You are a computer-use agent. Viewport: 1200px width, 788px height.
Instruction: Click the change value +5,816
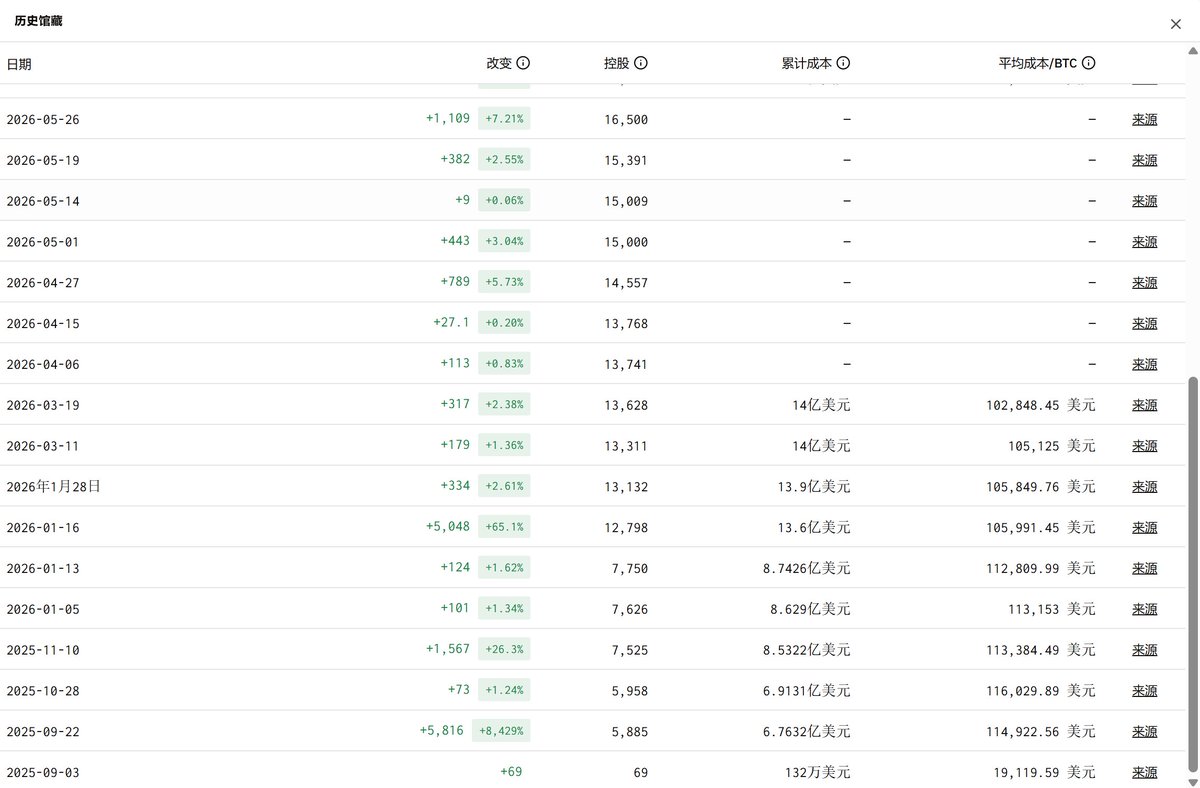[x=442, y=731]
